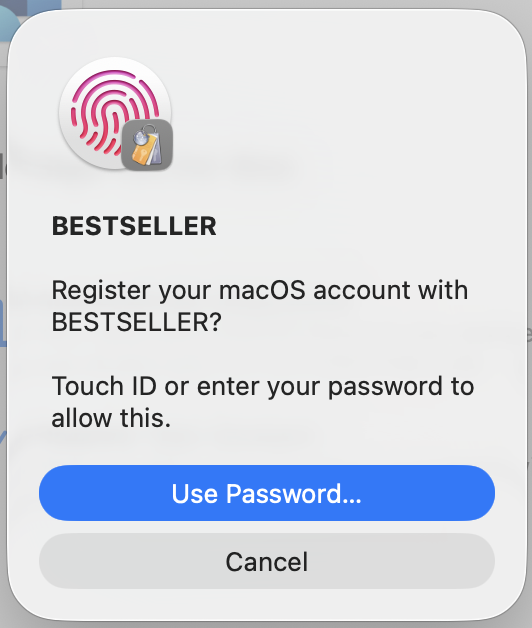Image resolution: width=532 pixels, height=628 pixels.
Task: Click the bold BESTSELLER heading
Action: [134, 226]
